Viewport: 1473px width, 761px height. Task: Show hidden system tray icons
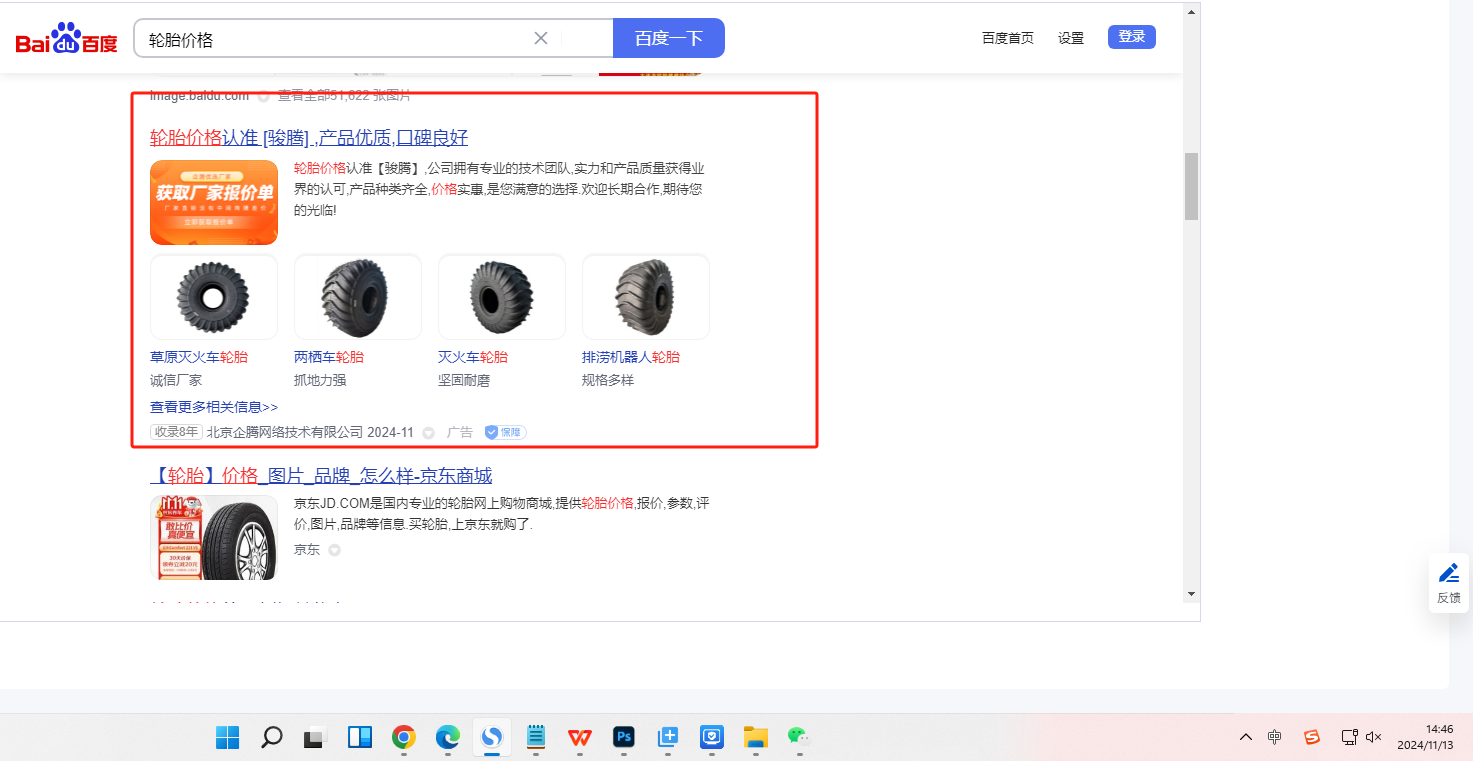pyautogui.click(x=1246, y=737)
